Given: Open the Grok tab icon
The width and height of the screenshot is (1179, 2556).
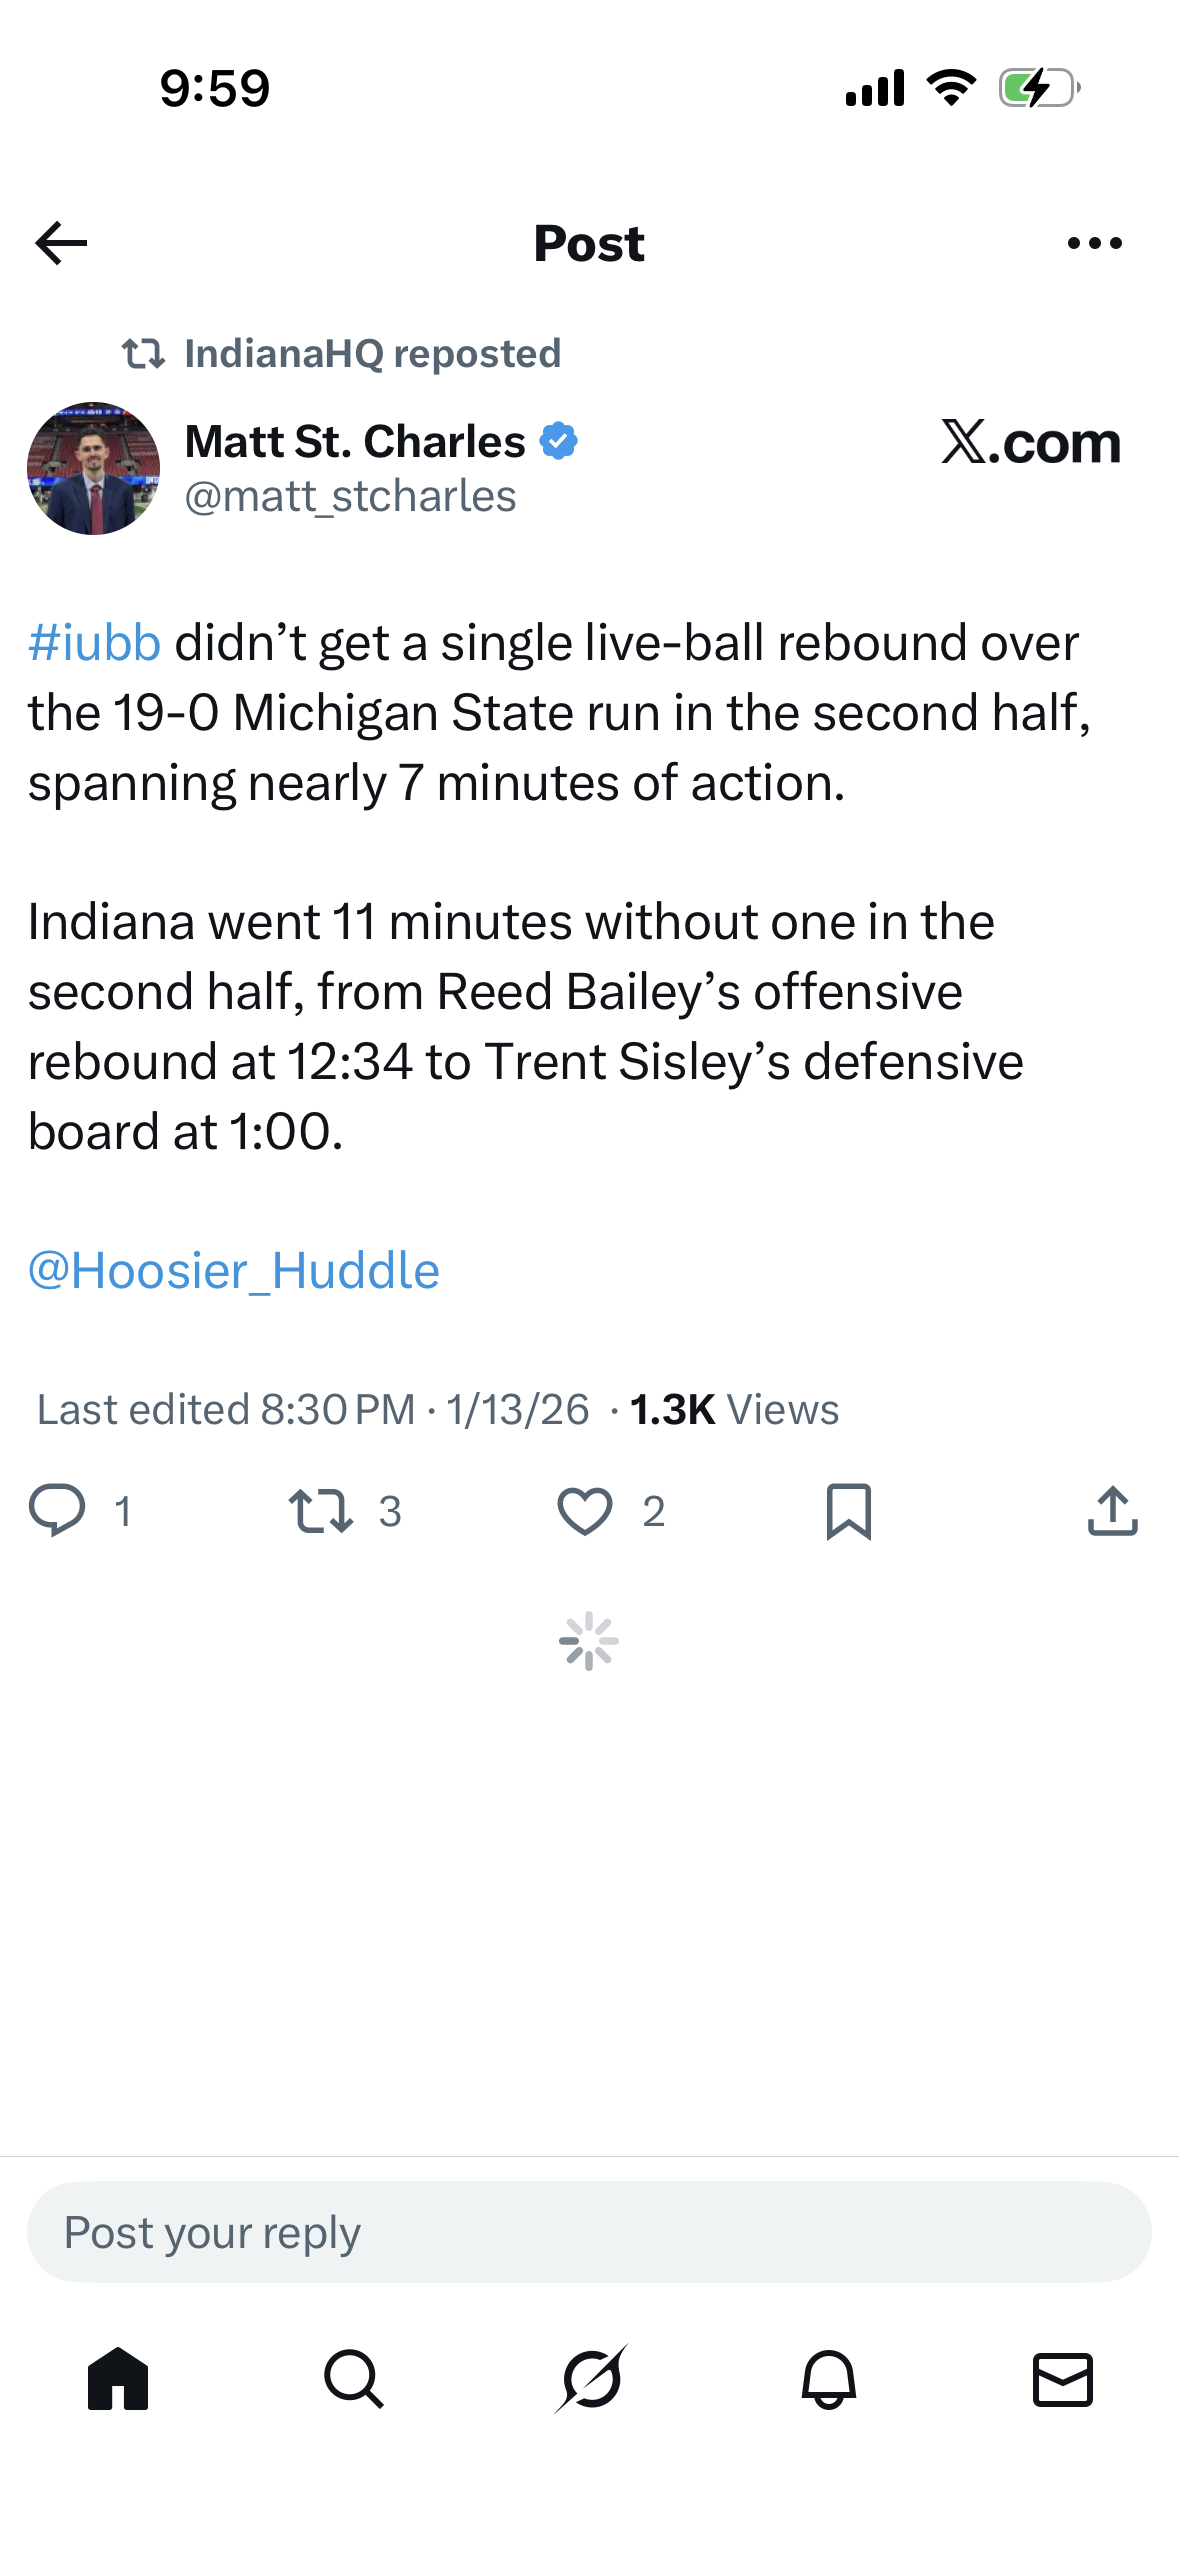Looking at the screenshot, I should 591,2378.
